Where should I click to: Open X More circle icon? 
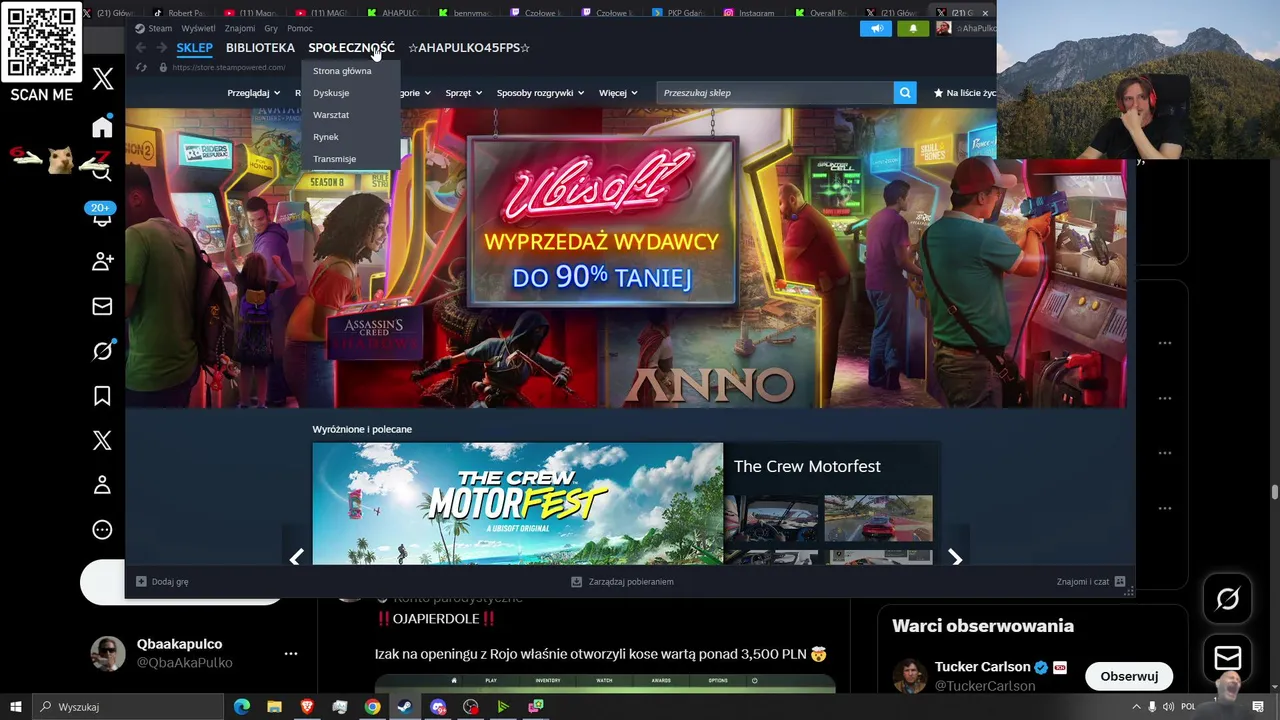point(102,530)
